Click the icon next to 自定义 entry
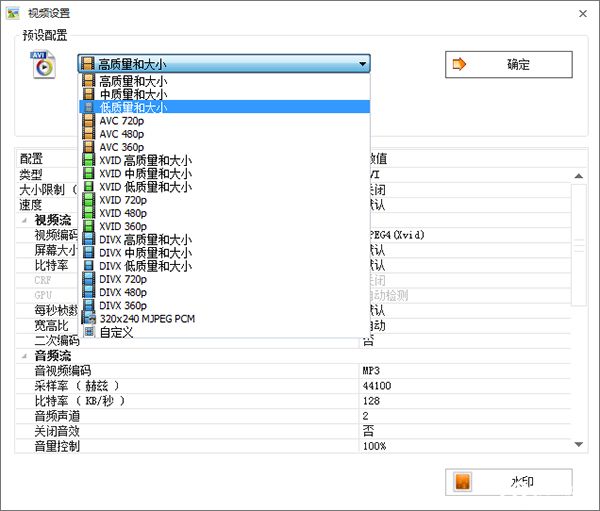The image size is (600, 511). pyautogui.click(x=89, y=331)
